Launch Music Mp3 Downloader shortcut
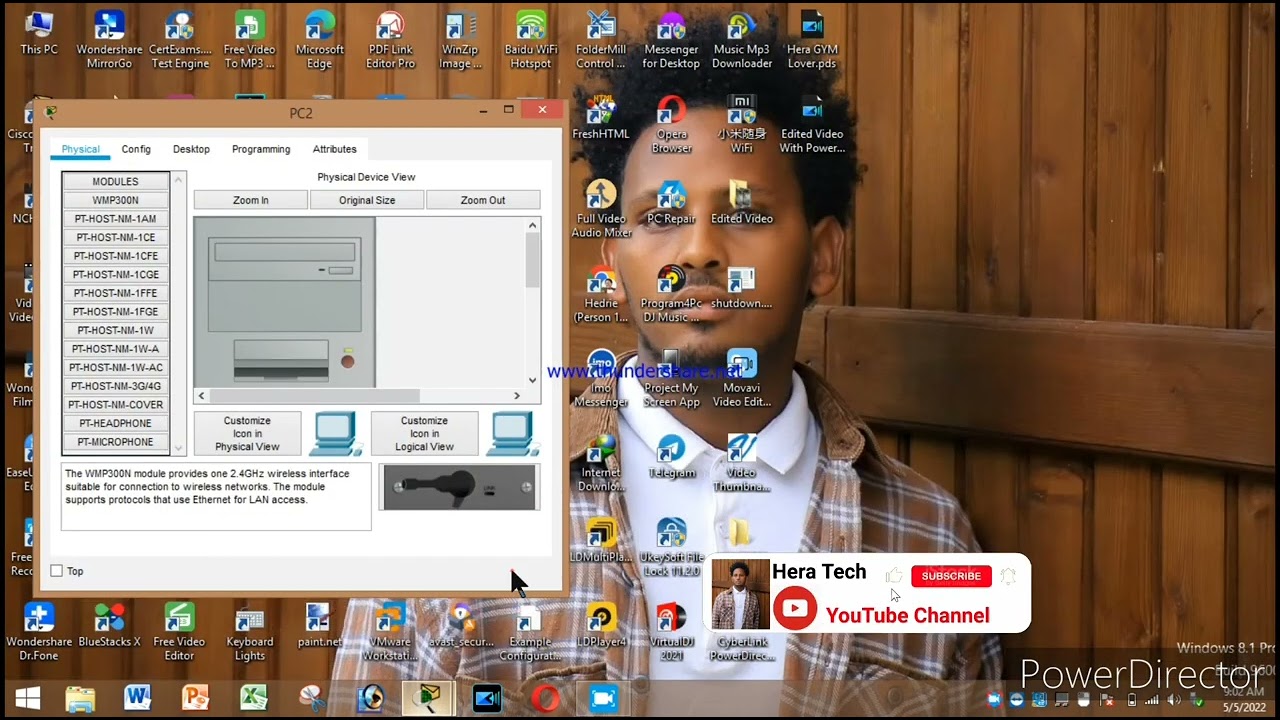The height and width of the screenshot is (720, 1280). pos(742,40)
